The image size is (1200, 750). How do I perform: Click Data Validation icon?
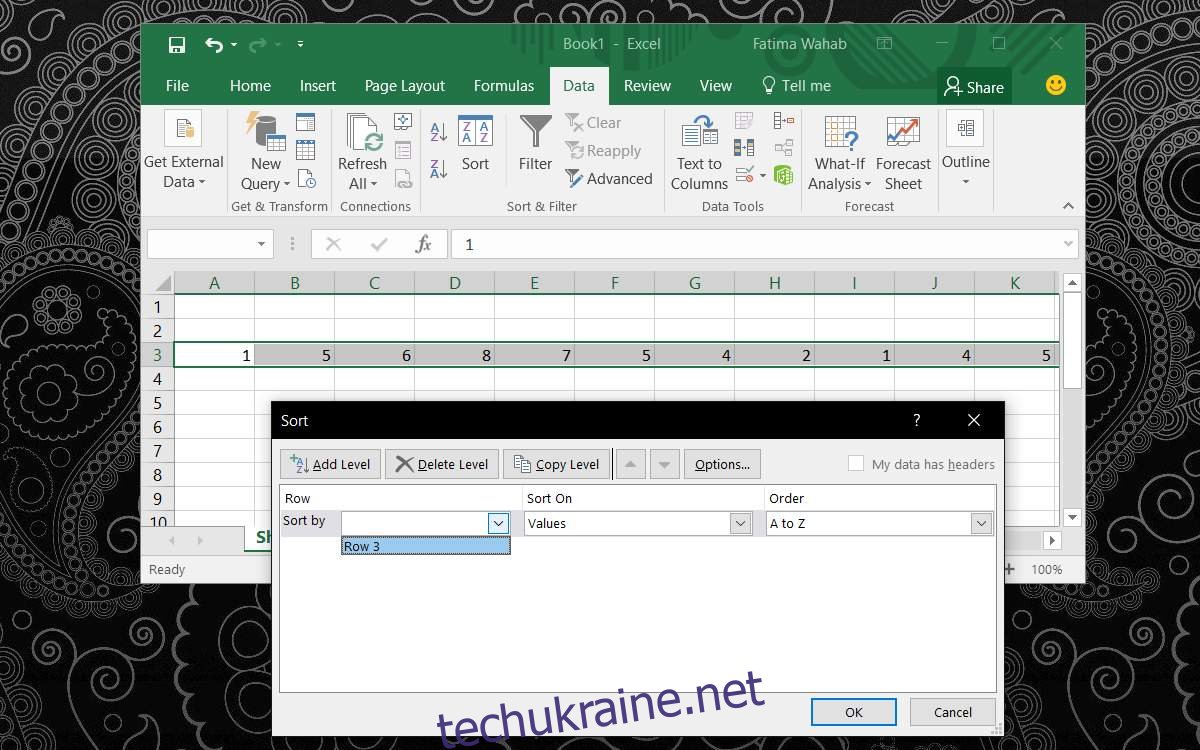coord(744,175)
